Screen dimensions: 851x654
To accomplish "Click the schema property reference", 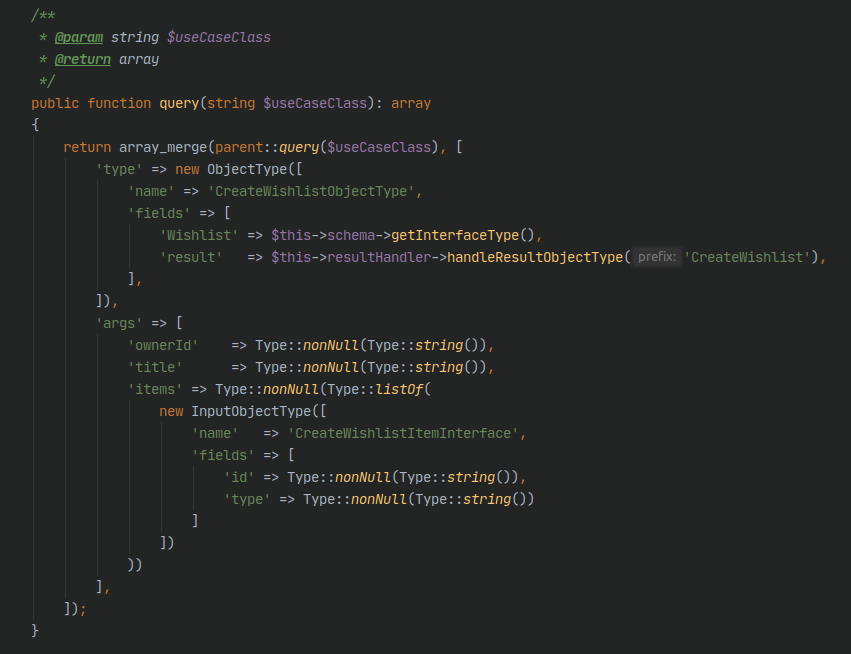I will point(351,236).
